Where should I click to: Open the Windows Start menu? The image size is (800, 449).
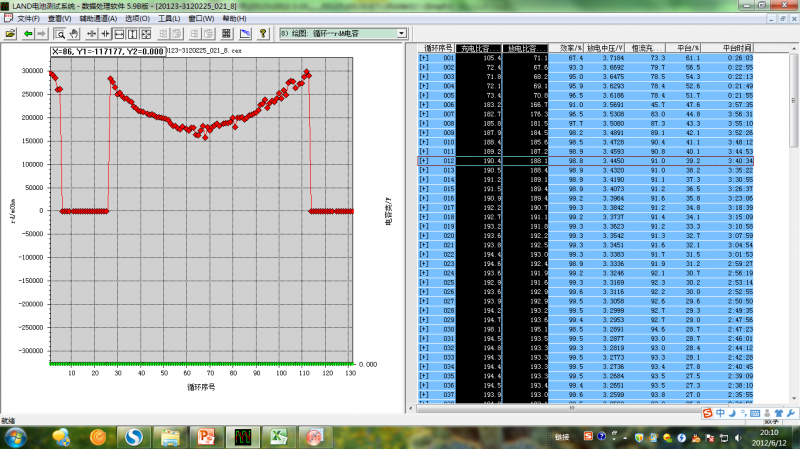point(15,437)
